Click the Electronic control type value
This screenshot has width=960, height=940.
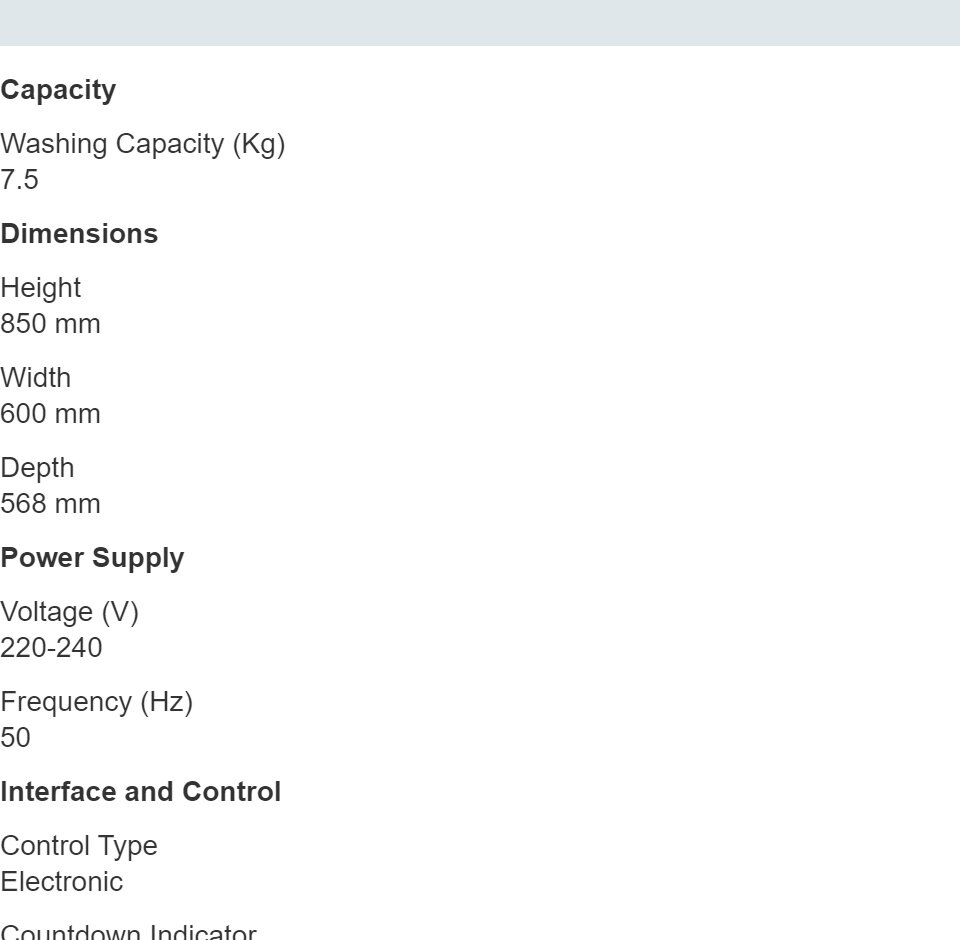(x=62, y=882)
